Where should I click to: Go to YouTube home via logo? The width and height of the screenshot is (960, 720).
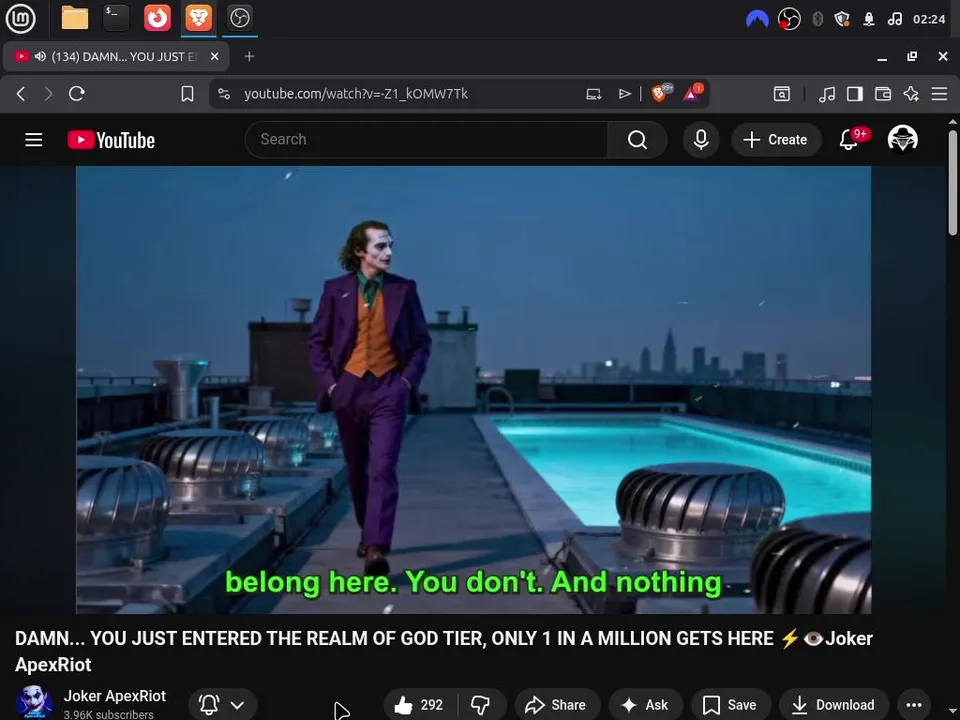(x=111, y=140)
